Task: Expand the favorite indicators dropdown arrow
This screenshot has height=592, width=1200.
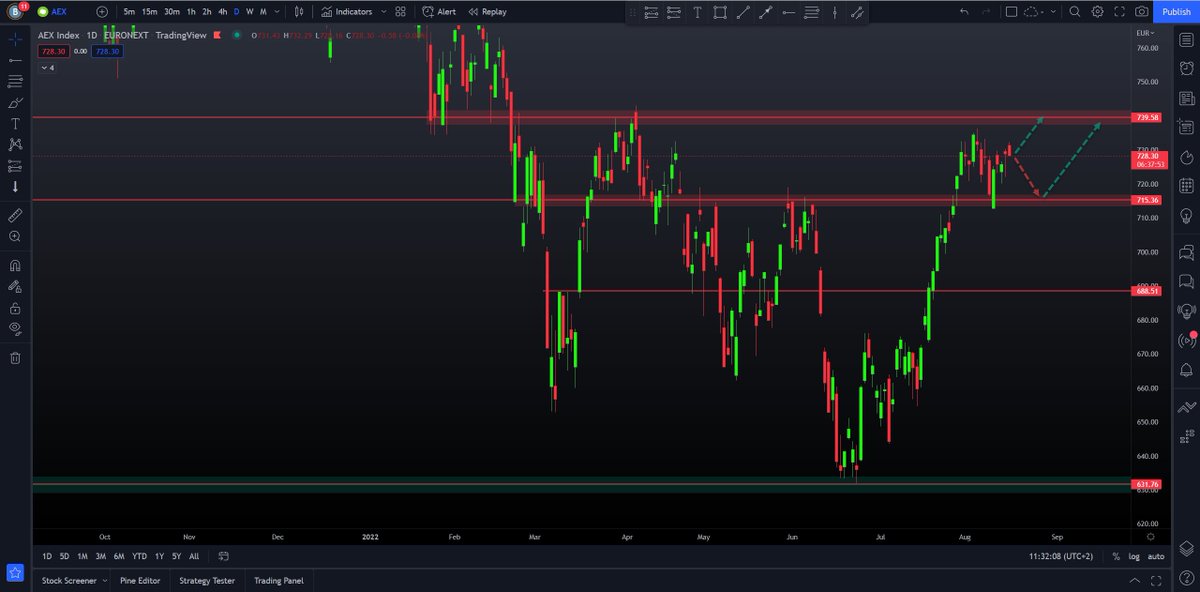Action: (384, 12)
